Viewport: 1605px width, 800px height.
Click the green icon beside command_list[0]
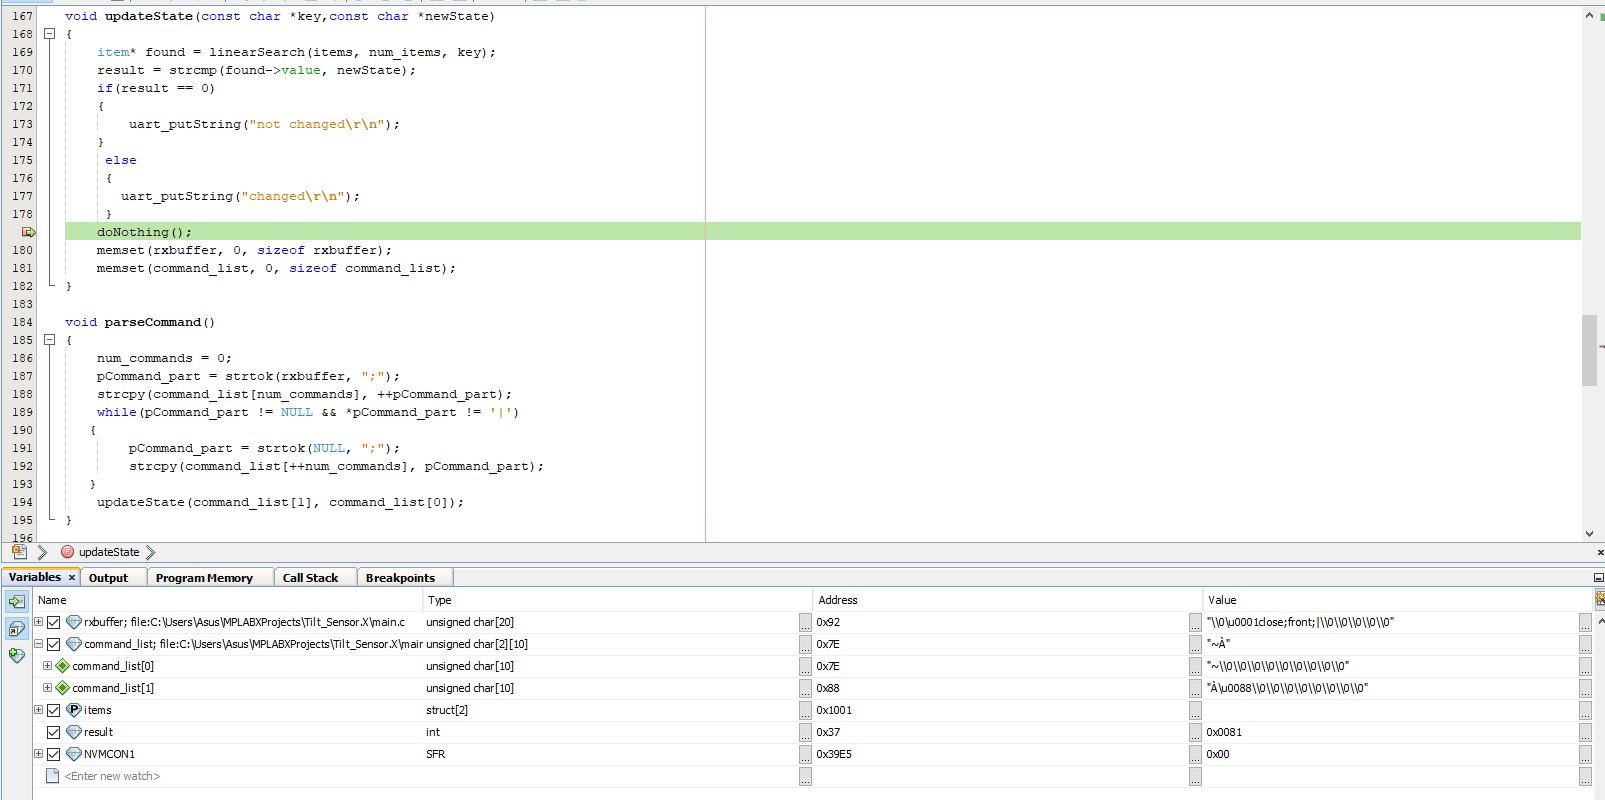pos(63,666)
